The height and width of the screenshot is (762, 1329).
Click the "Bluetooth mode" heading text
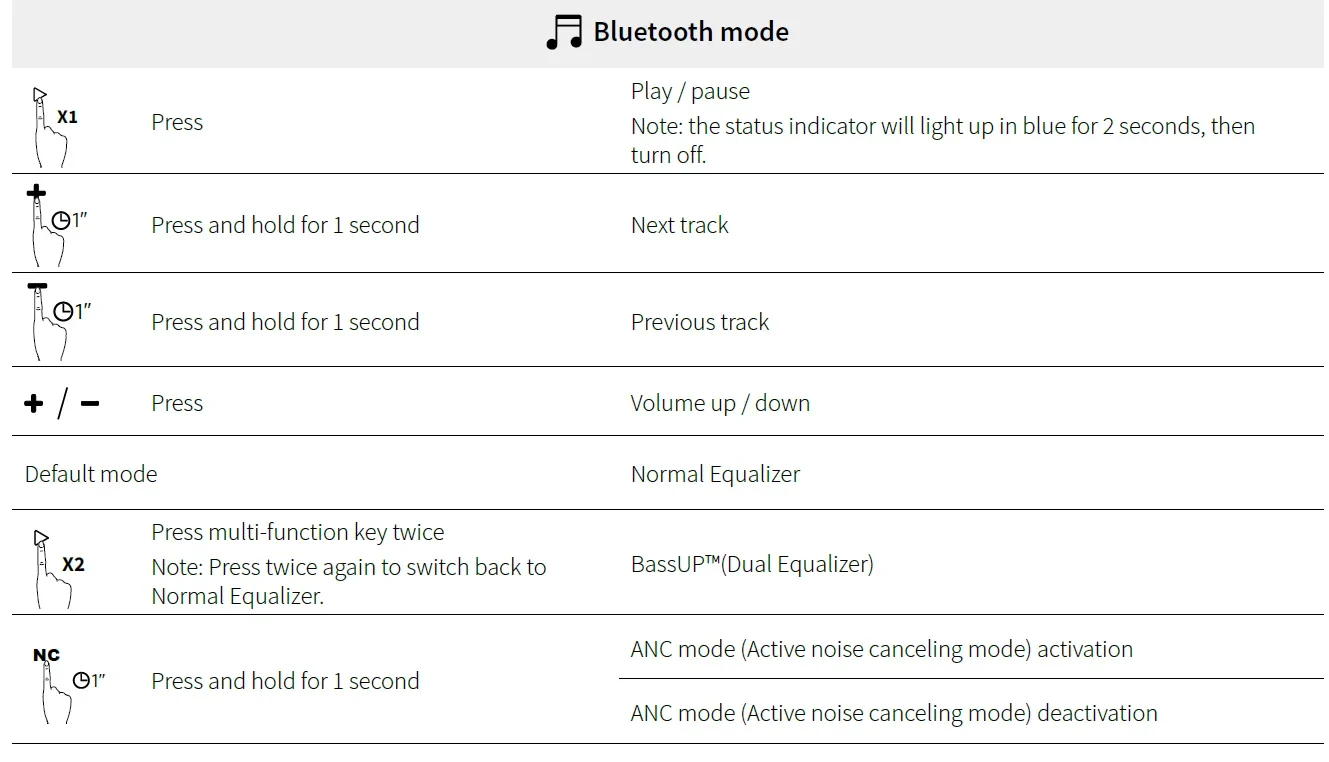point(691,32)
